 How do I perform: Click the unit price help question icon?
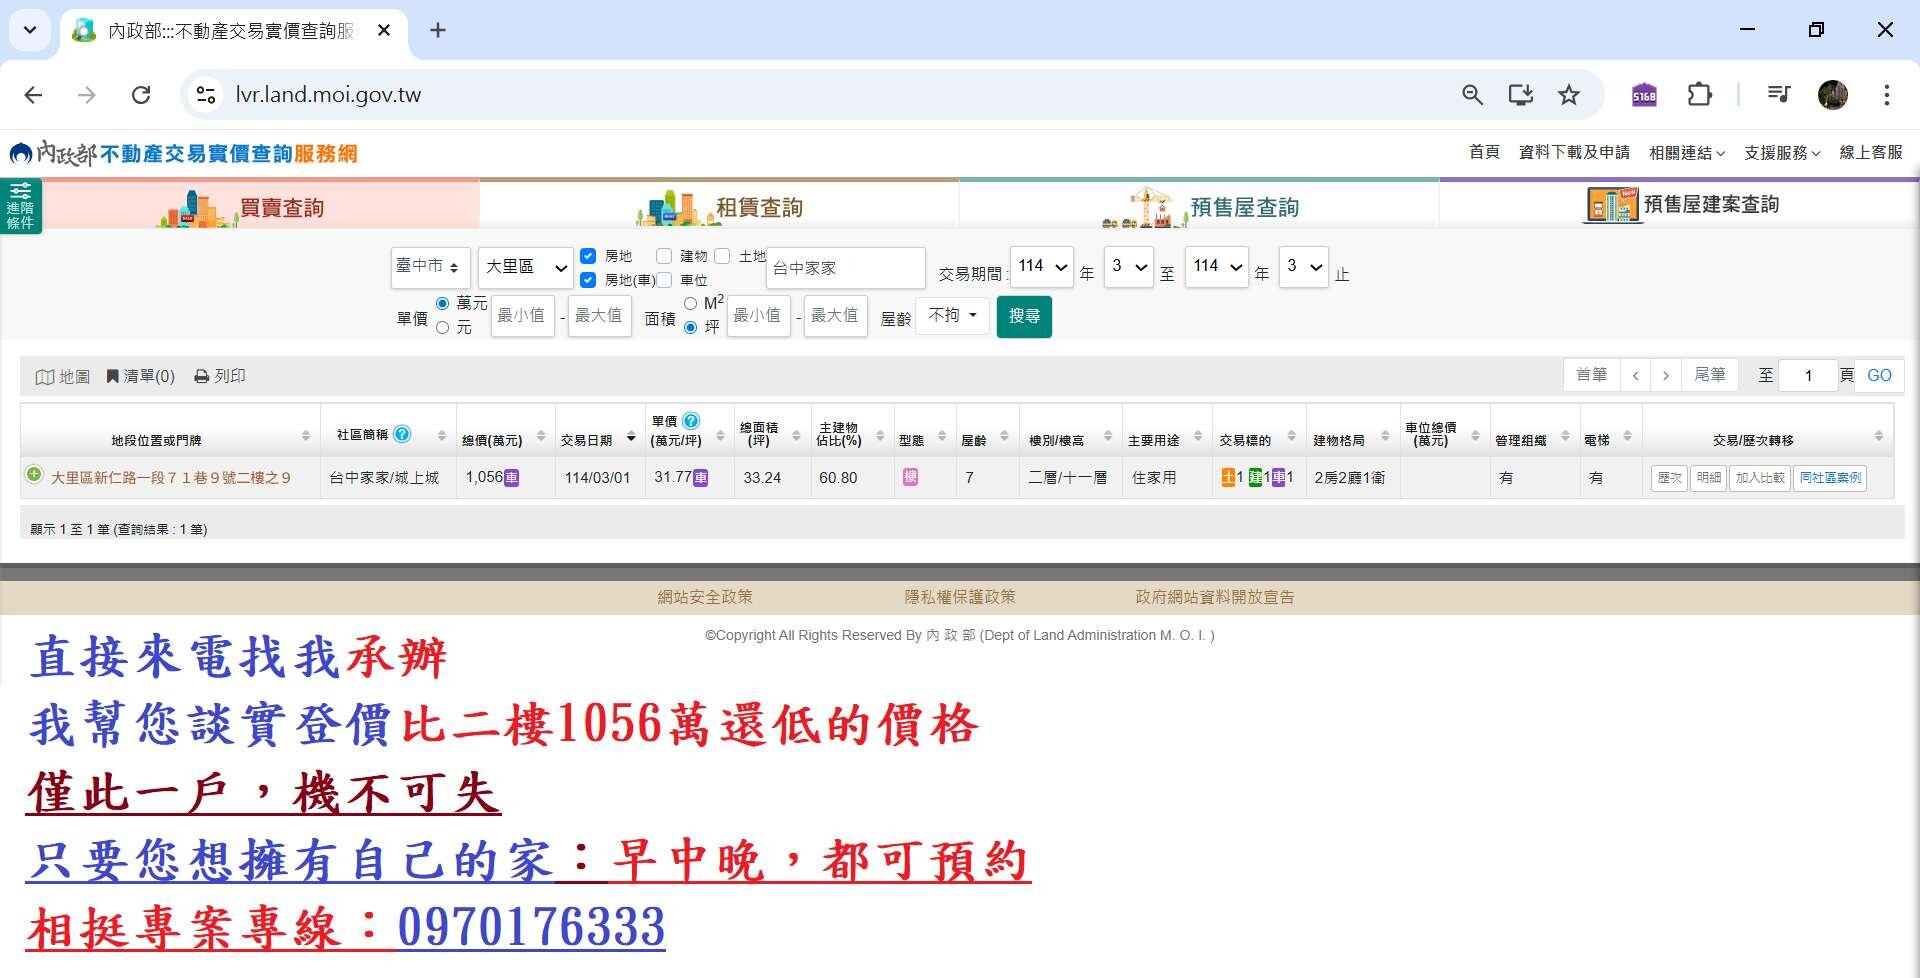[690, 421]
